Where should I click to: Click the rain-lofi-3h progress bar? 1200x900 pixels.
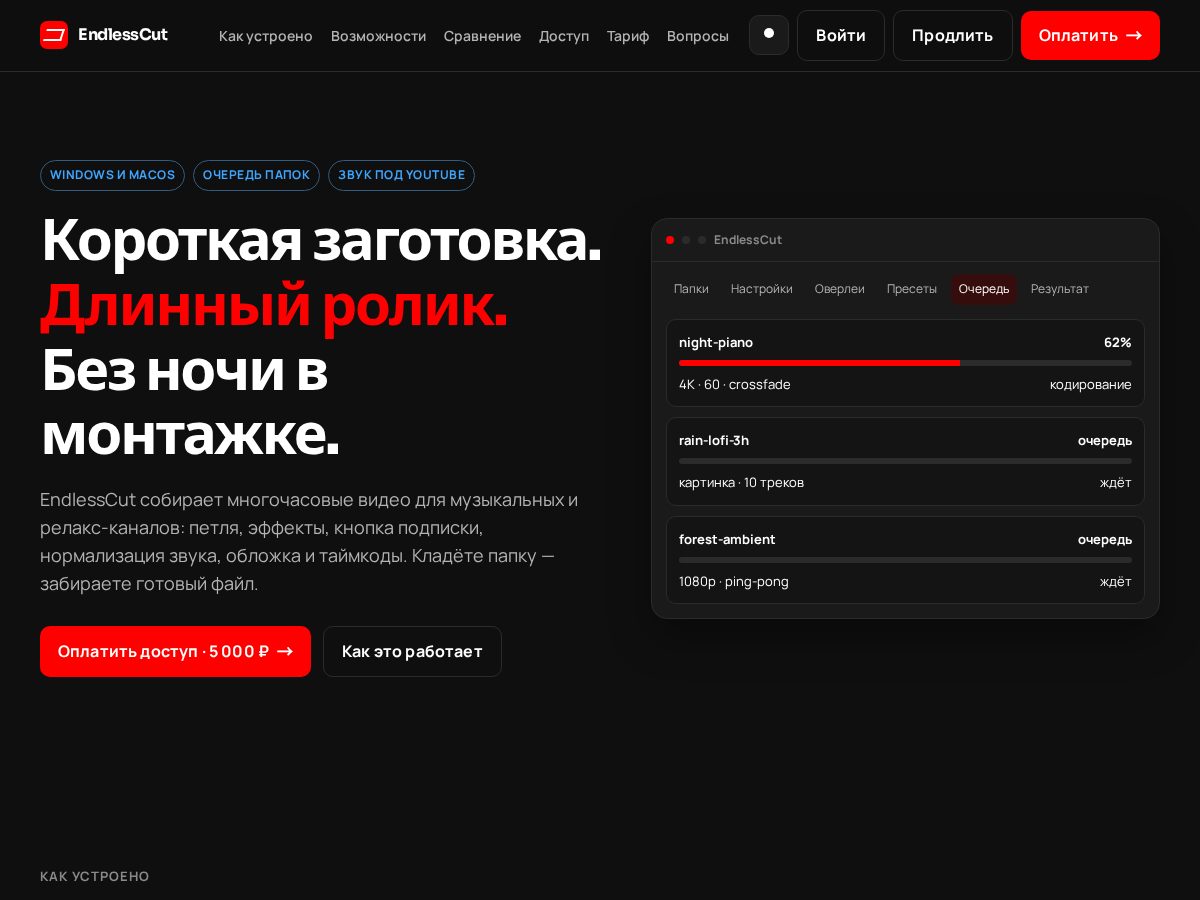[905, 461]
